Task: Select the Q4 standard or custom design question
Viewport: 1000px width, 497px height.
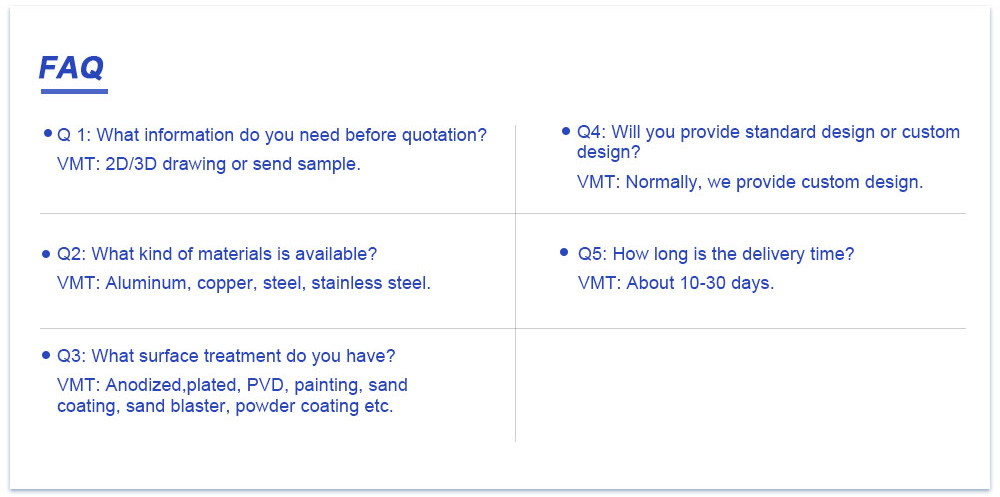Action: pyautogui.click(x=768, y=142)
